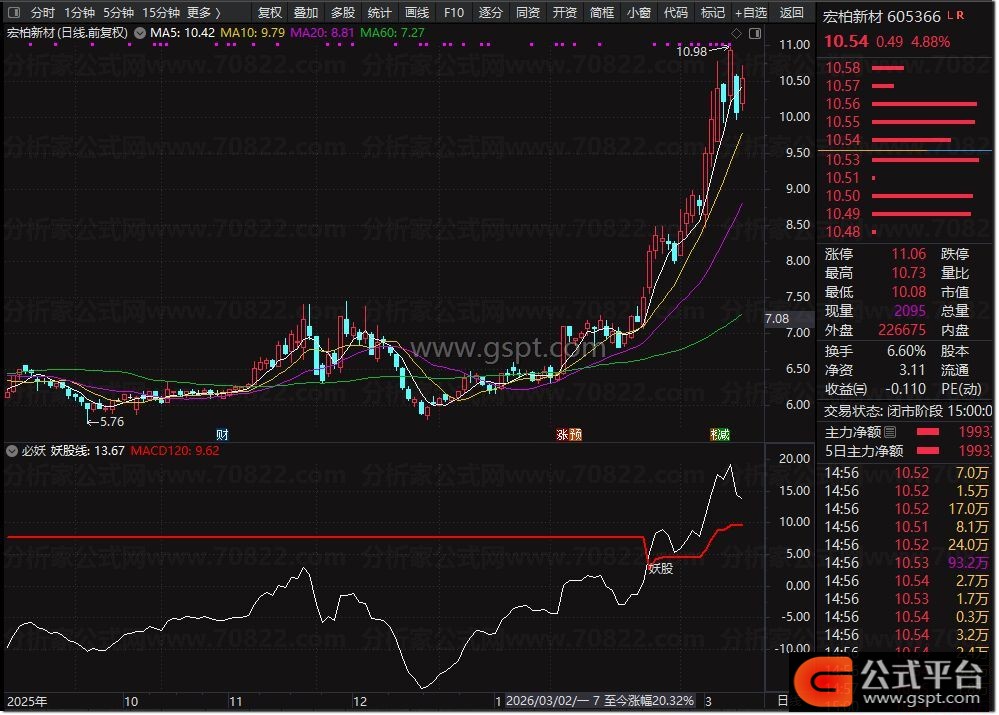Toggle 复权 price adjustment
999x715 pixels.
coord(270,13)
